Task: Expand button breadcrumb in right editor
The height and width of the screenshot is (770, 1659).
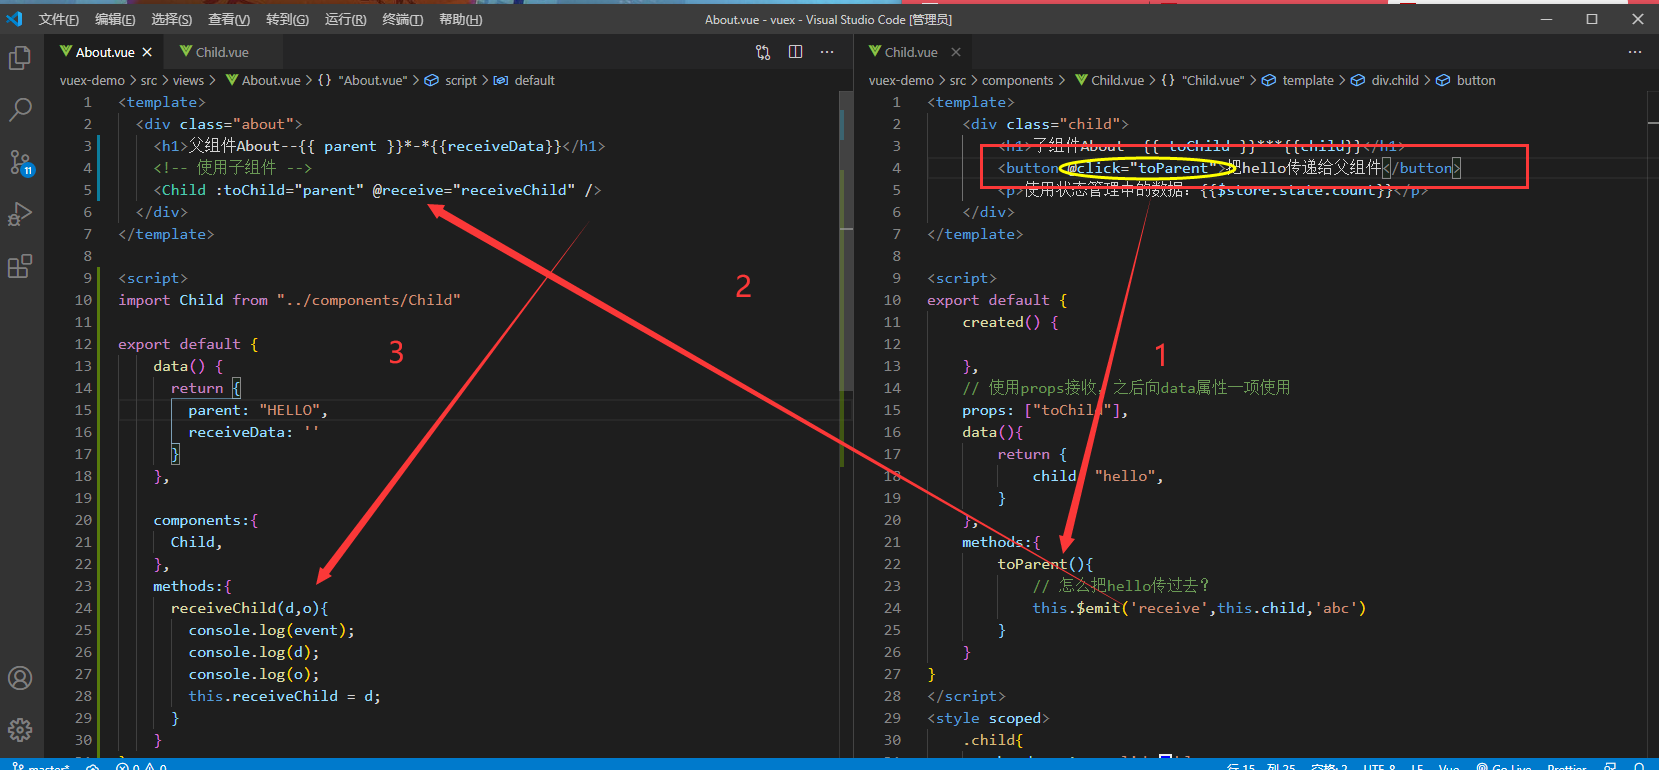Action: (1466, 80)
